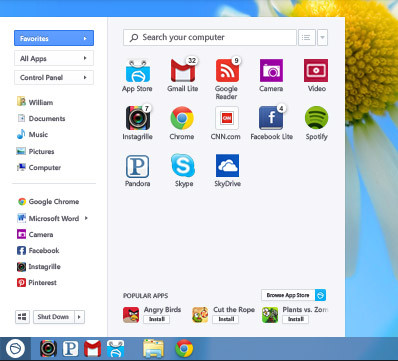Open File Explorer folder on the taskbar
Image resolution: width=398 pixels, height=361 pixels.
153,349
